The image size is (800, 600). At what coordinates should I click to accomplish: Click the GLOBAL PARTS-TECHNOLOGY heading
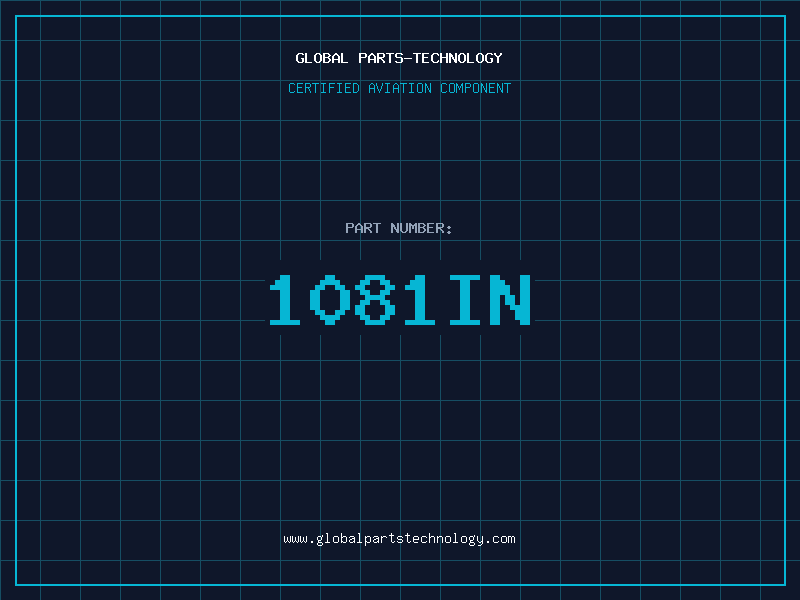399,58
